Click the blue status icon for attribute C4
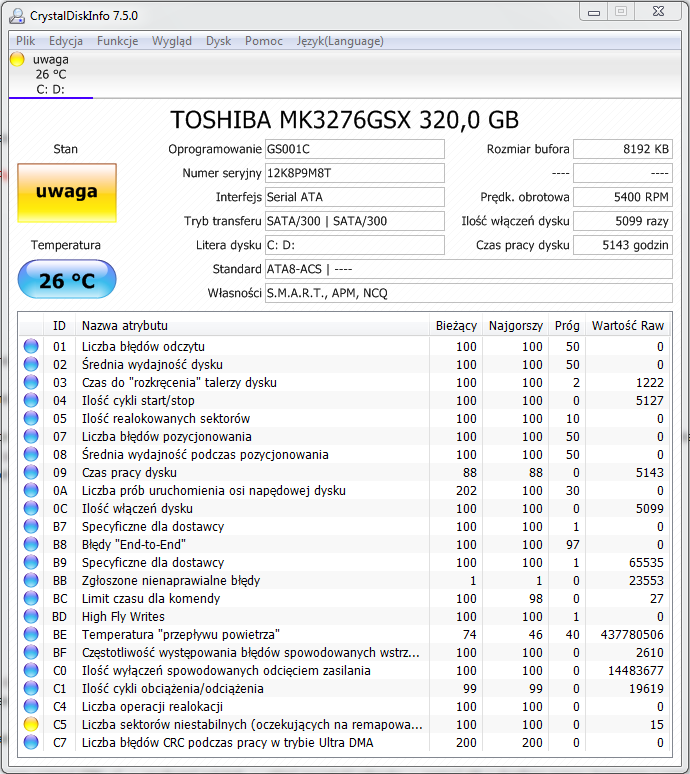 [31, 707]
